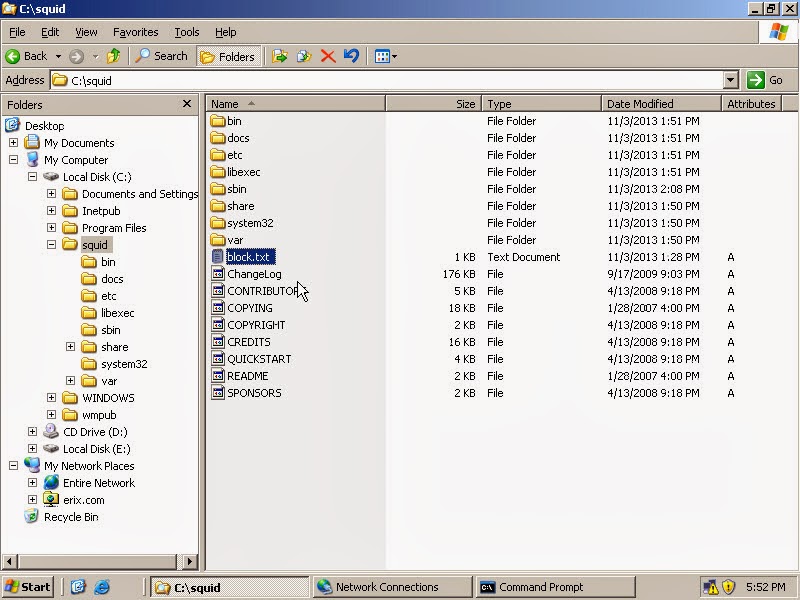
Task: Delete selection with red X icon
Action: coord(328,56)
